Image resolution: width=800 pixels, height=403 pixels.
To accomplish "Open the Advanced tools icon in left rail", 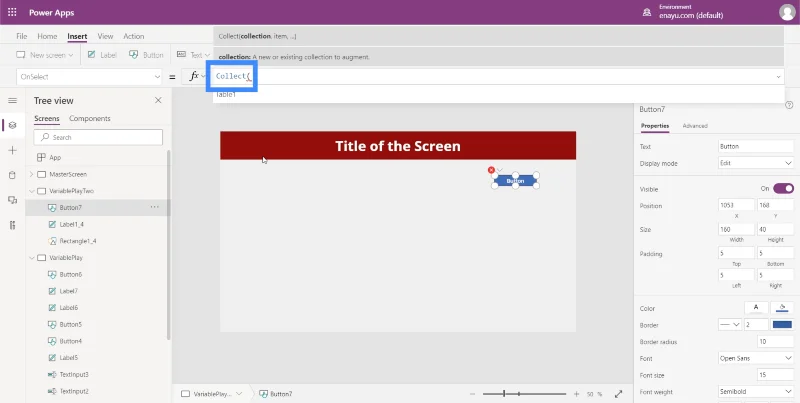I will [13, 225].
